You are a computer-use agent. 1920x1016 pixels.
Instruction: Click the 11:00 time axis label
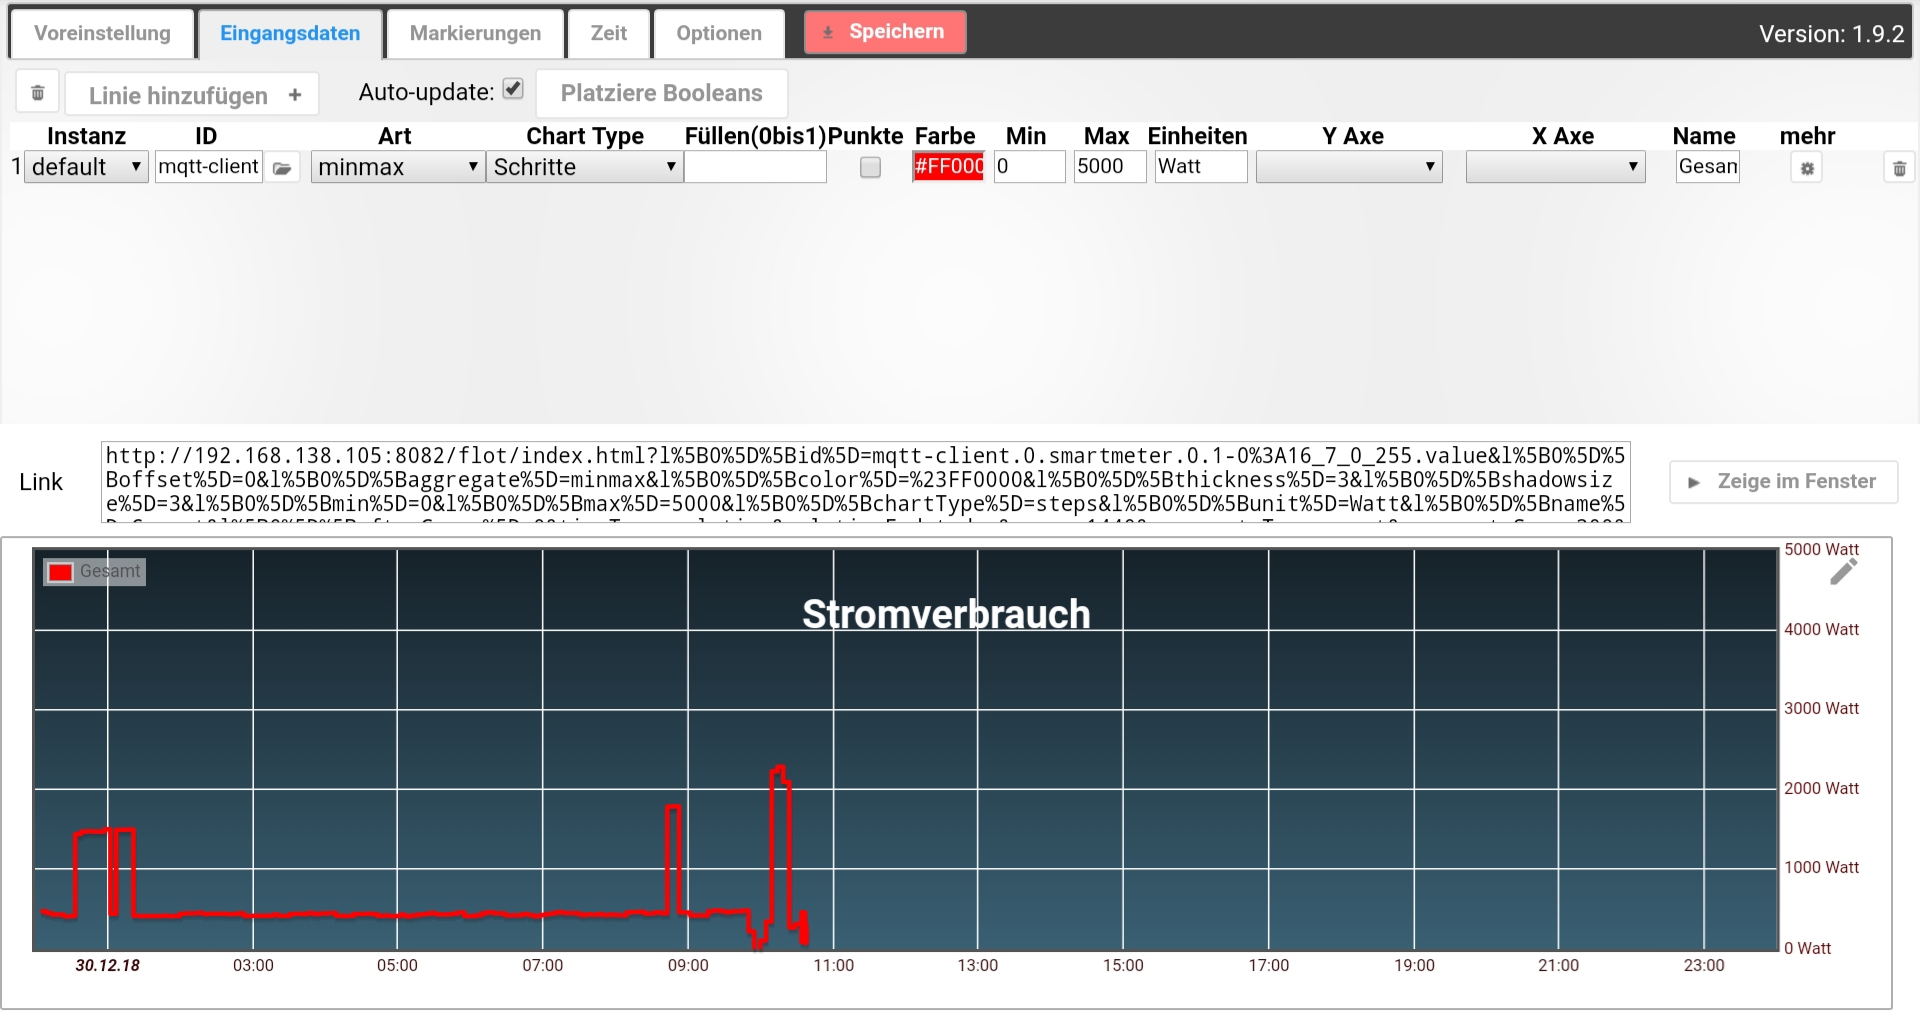point(834,965)
